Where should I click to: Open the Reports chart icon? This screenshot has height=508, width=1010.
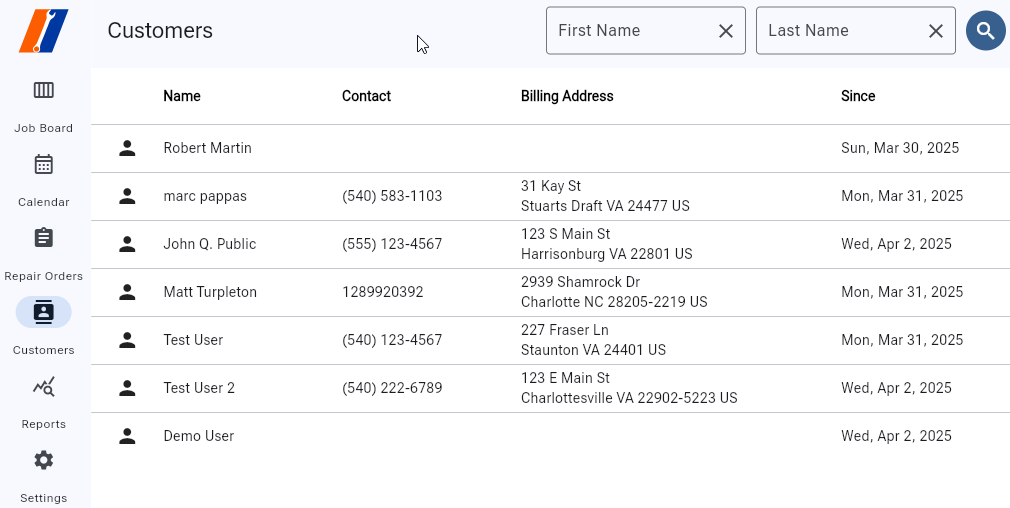tap(43, 387)
